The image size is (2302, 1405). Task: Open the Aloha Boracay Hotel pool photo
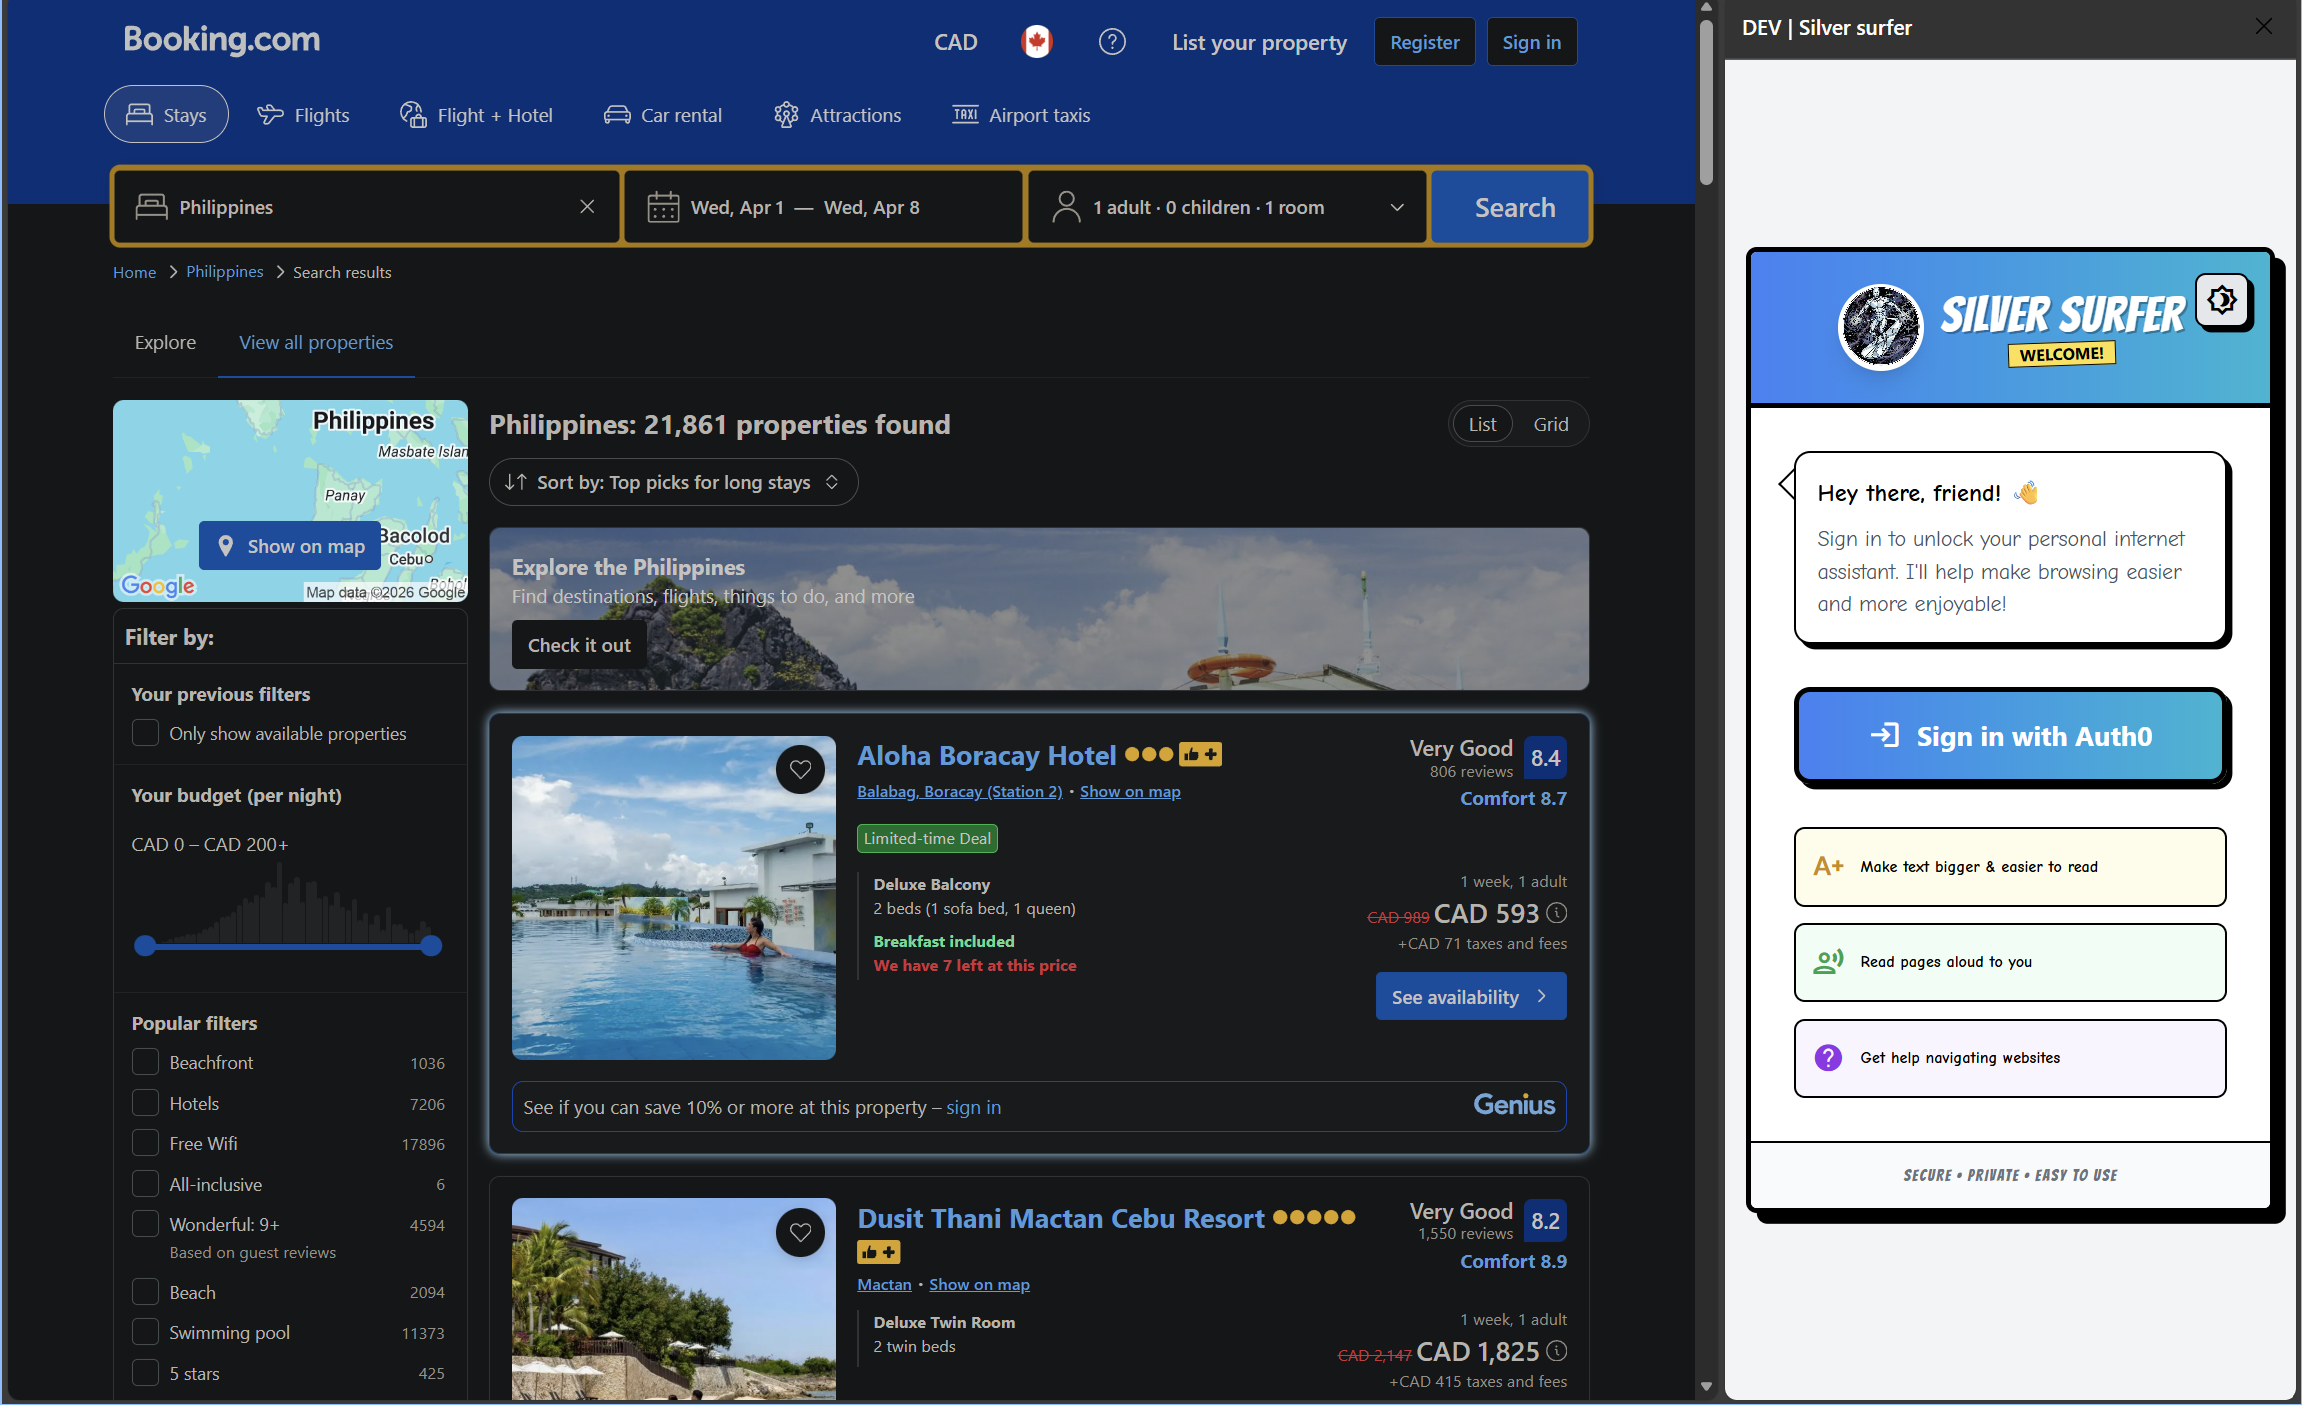673,897
